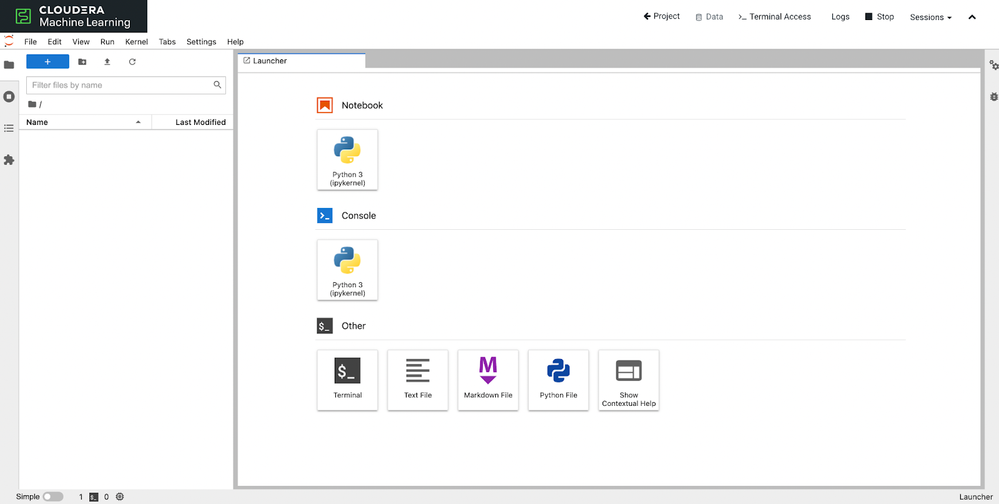This screenshot has width=999, height=504.
Task: Click Launcher label in status bar
Action: [975, 497]
